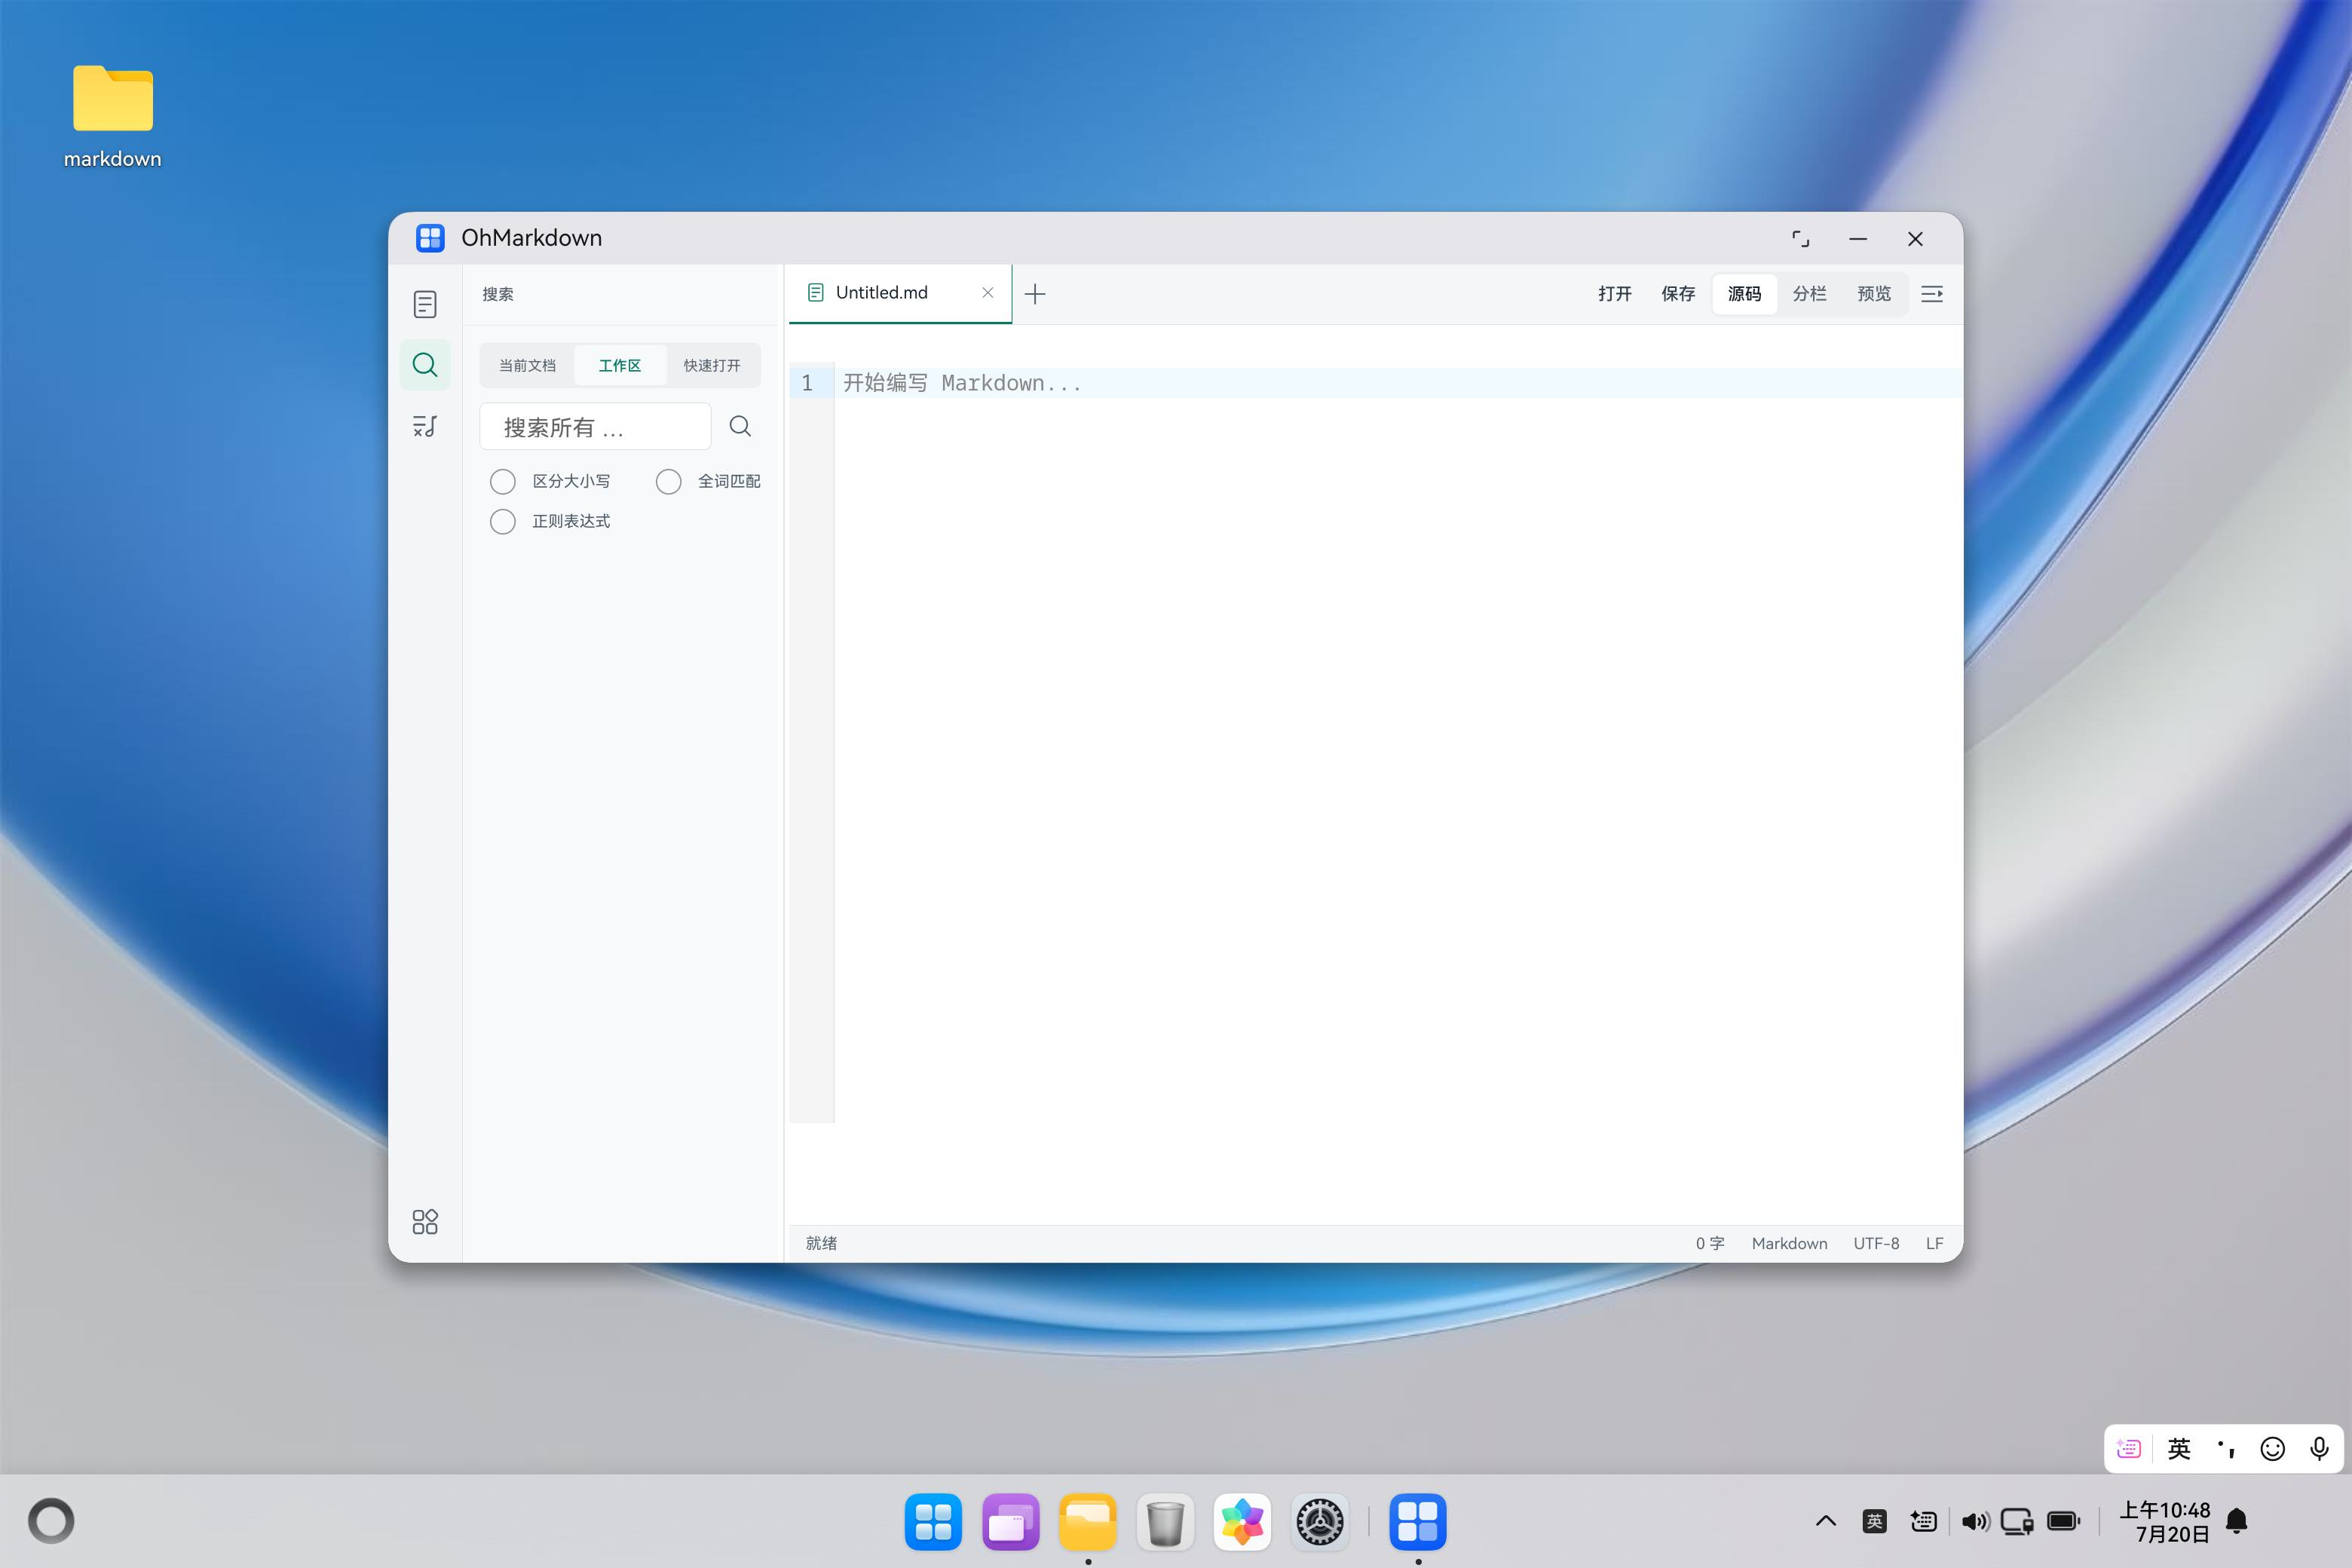
Task: Click the display connection icon in tray
Action: click(x=2017, y=1521)
